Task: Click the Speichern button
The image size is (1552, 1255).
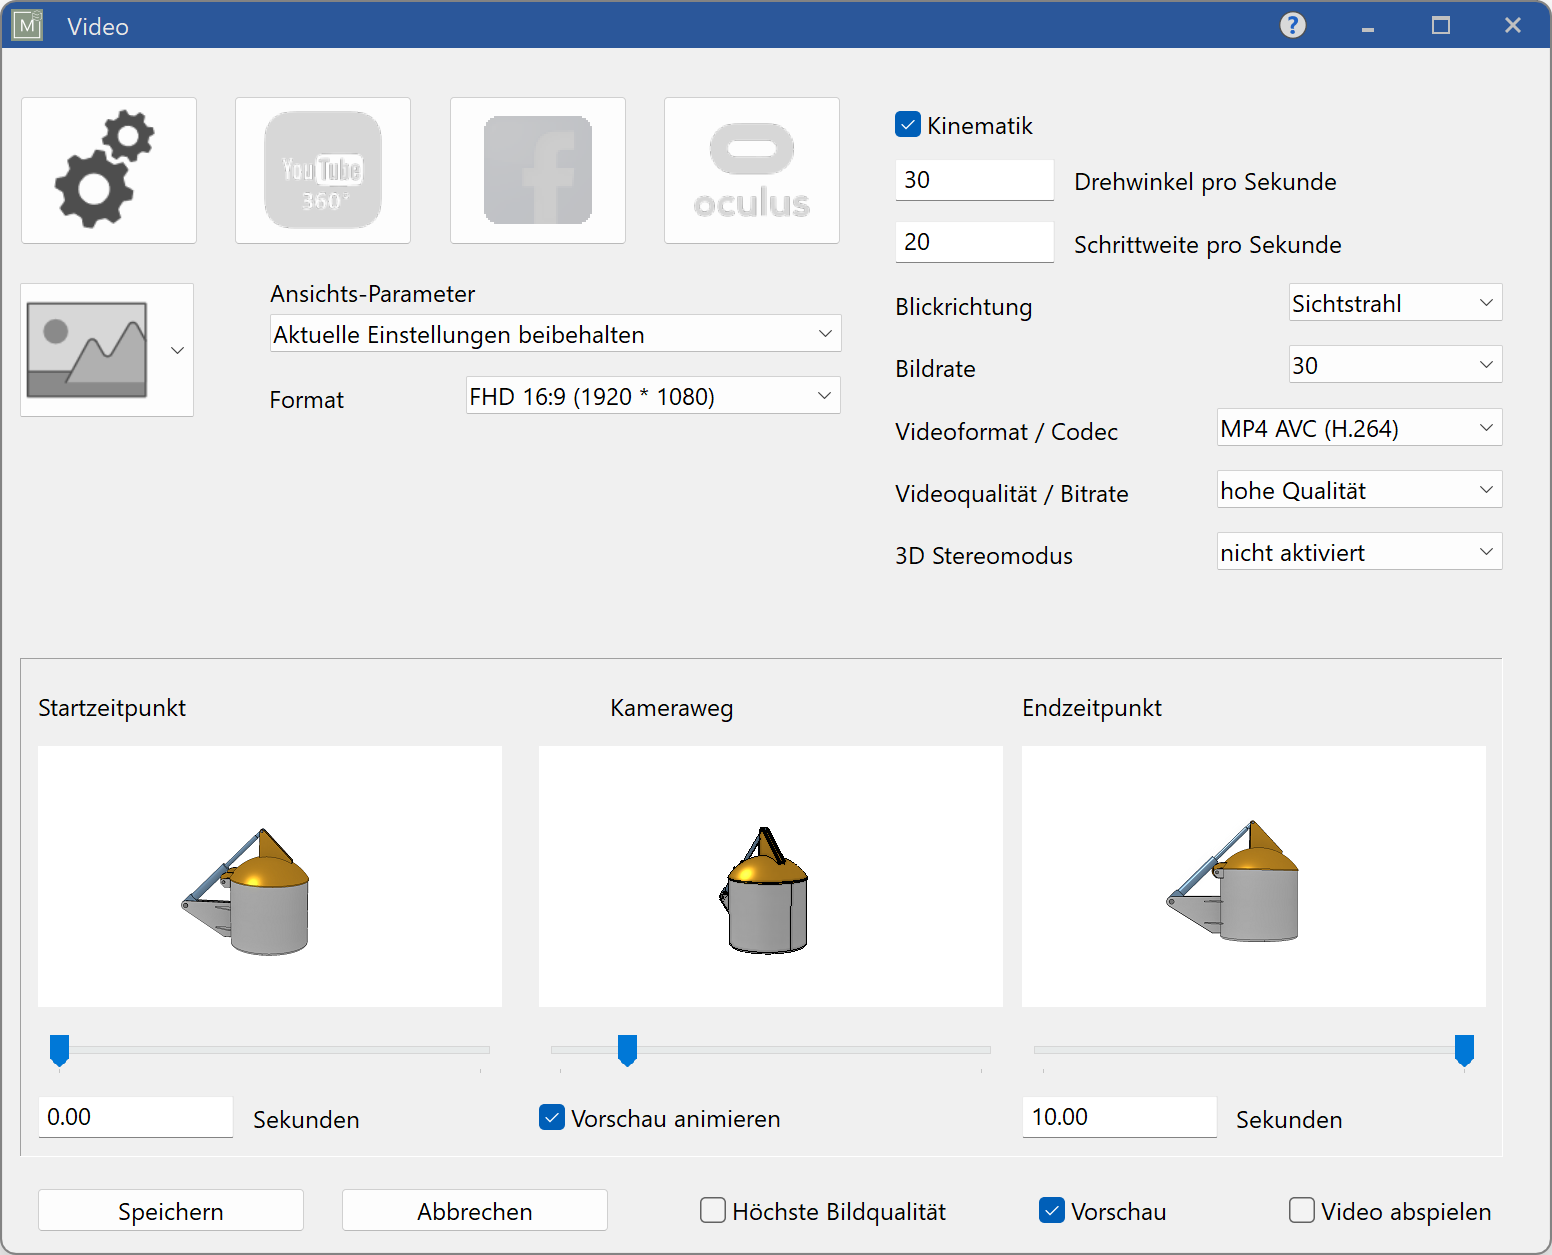Action: (170, 1210)
